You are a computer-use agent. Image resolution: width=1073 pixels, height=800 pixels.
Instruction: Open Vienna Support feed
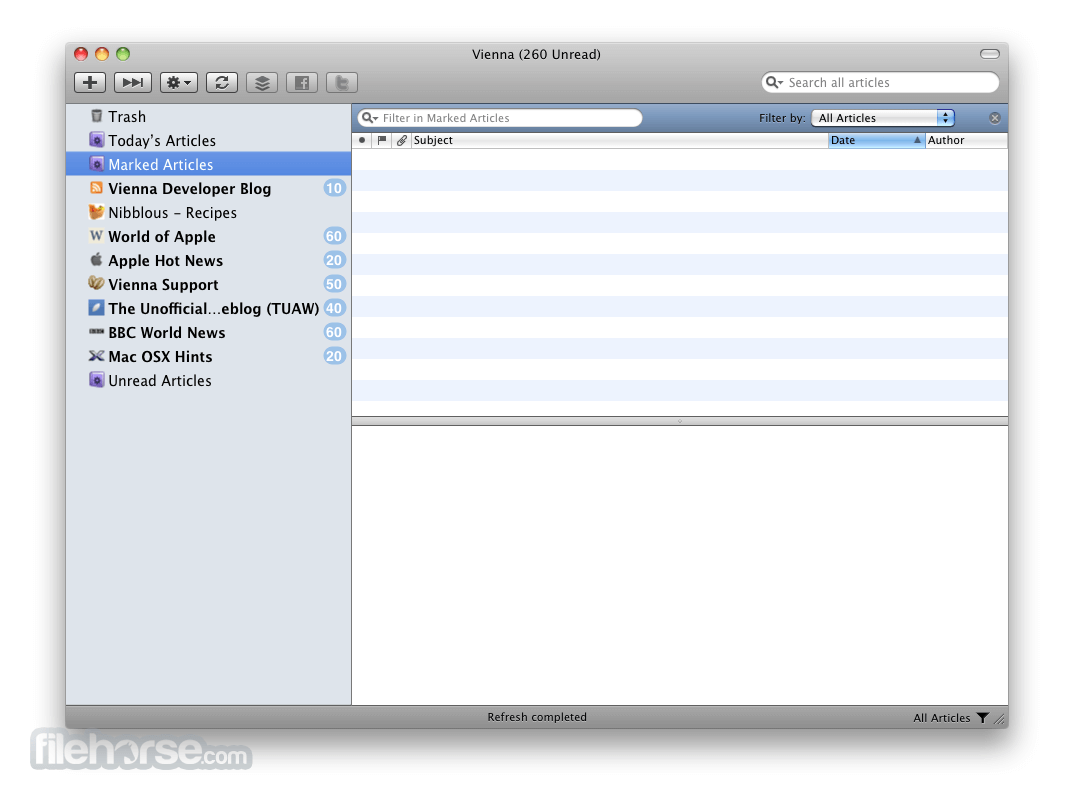(x=209, y=284)
